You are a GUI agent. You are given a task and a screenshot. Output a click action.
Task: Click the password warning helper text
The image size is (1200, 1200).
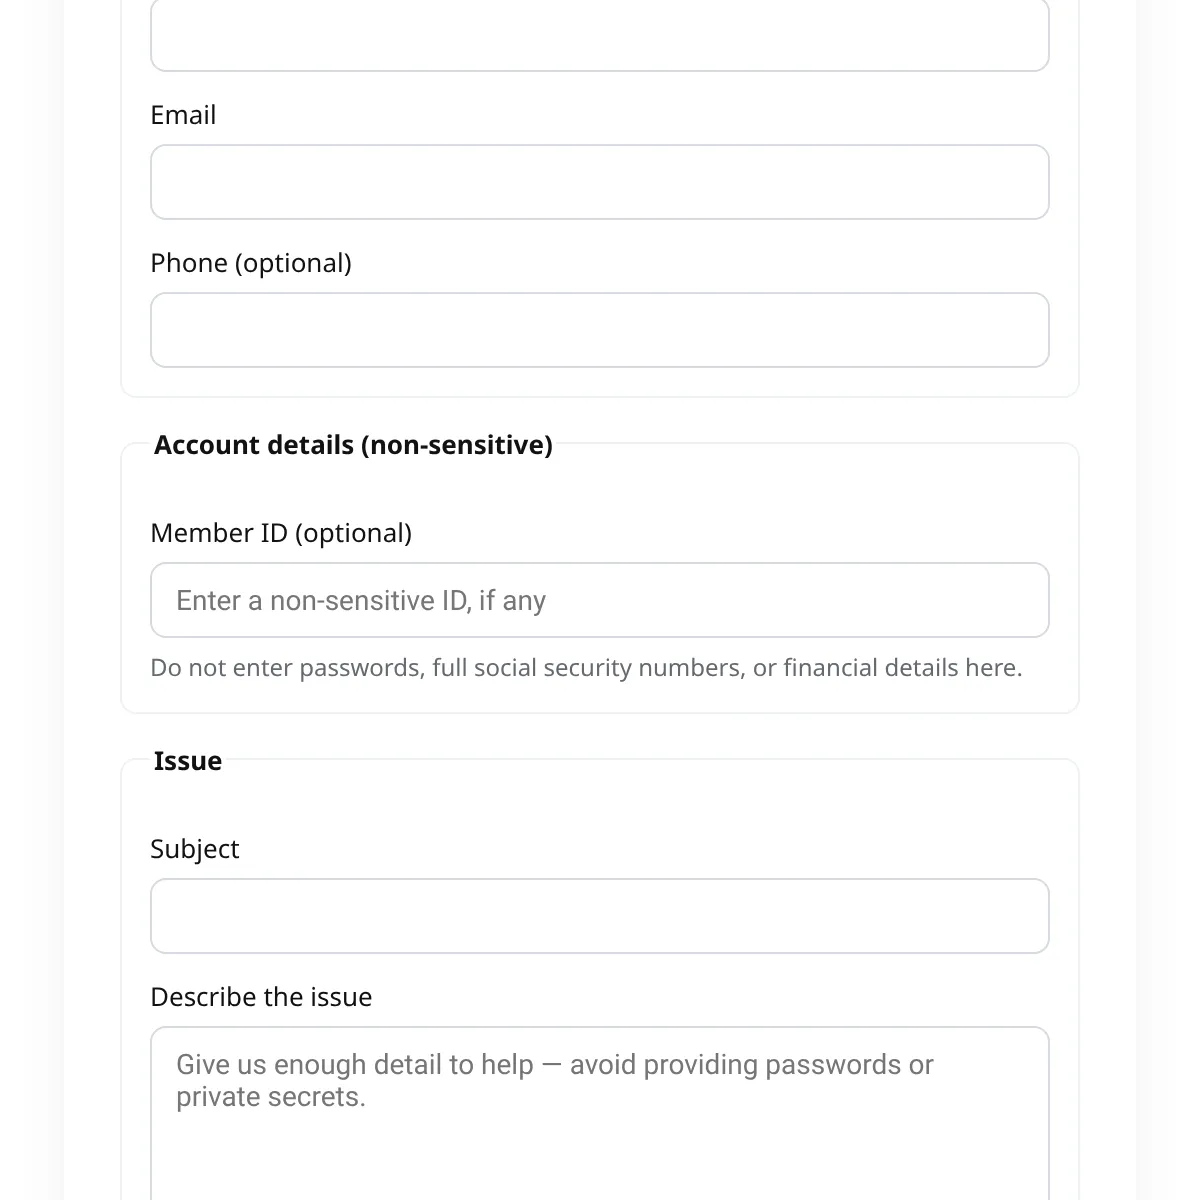click(x=587, y=667)
